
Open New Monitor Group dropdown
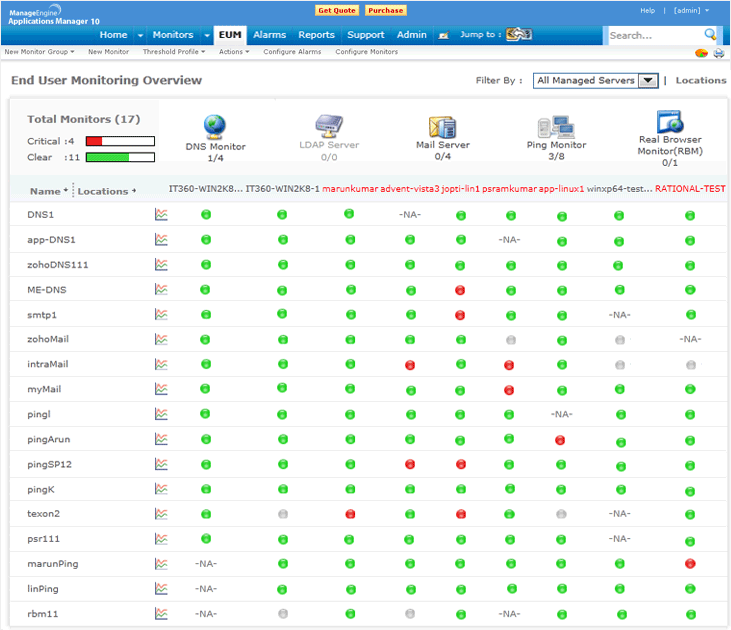tap(40, 52)
